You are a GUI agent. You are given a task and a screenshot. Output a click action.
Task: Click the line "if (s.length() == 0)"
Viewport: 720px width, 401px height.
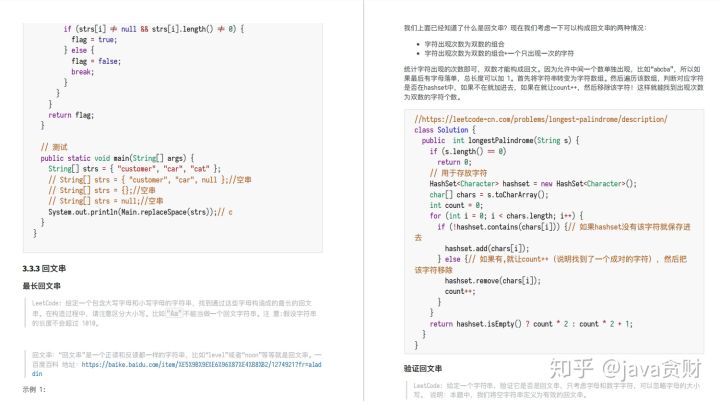point(467,151)
